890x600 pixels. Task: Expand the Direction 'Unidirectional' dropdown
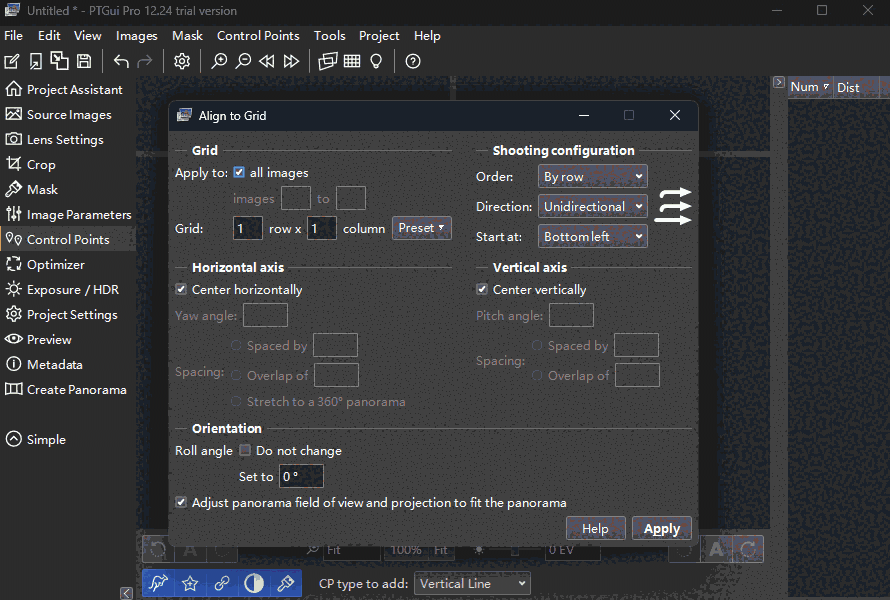click(x=593, y=207)
